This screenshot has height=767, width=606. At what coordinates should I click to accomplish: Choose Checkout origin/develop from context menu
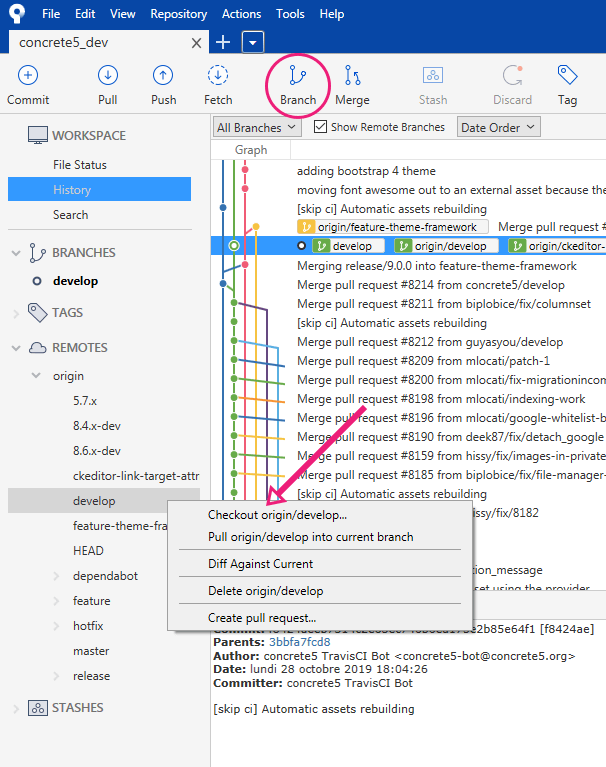pos(277,515)
